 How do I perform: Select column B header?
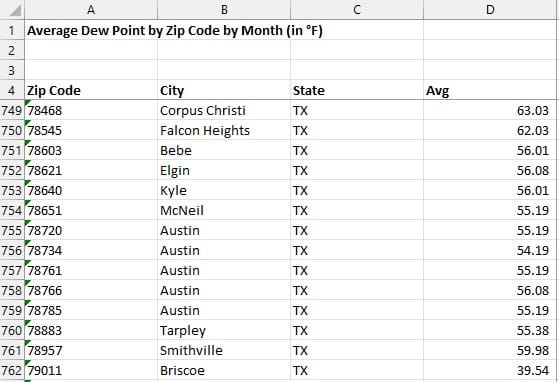point(224,10)
